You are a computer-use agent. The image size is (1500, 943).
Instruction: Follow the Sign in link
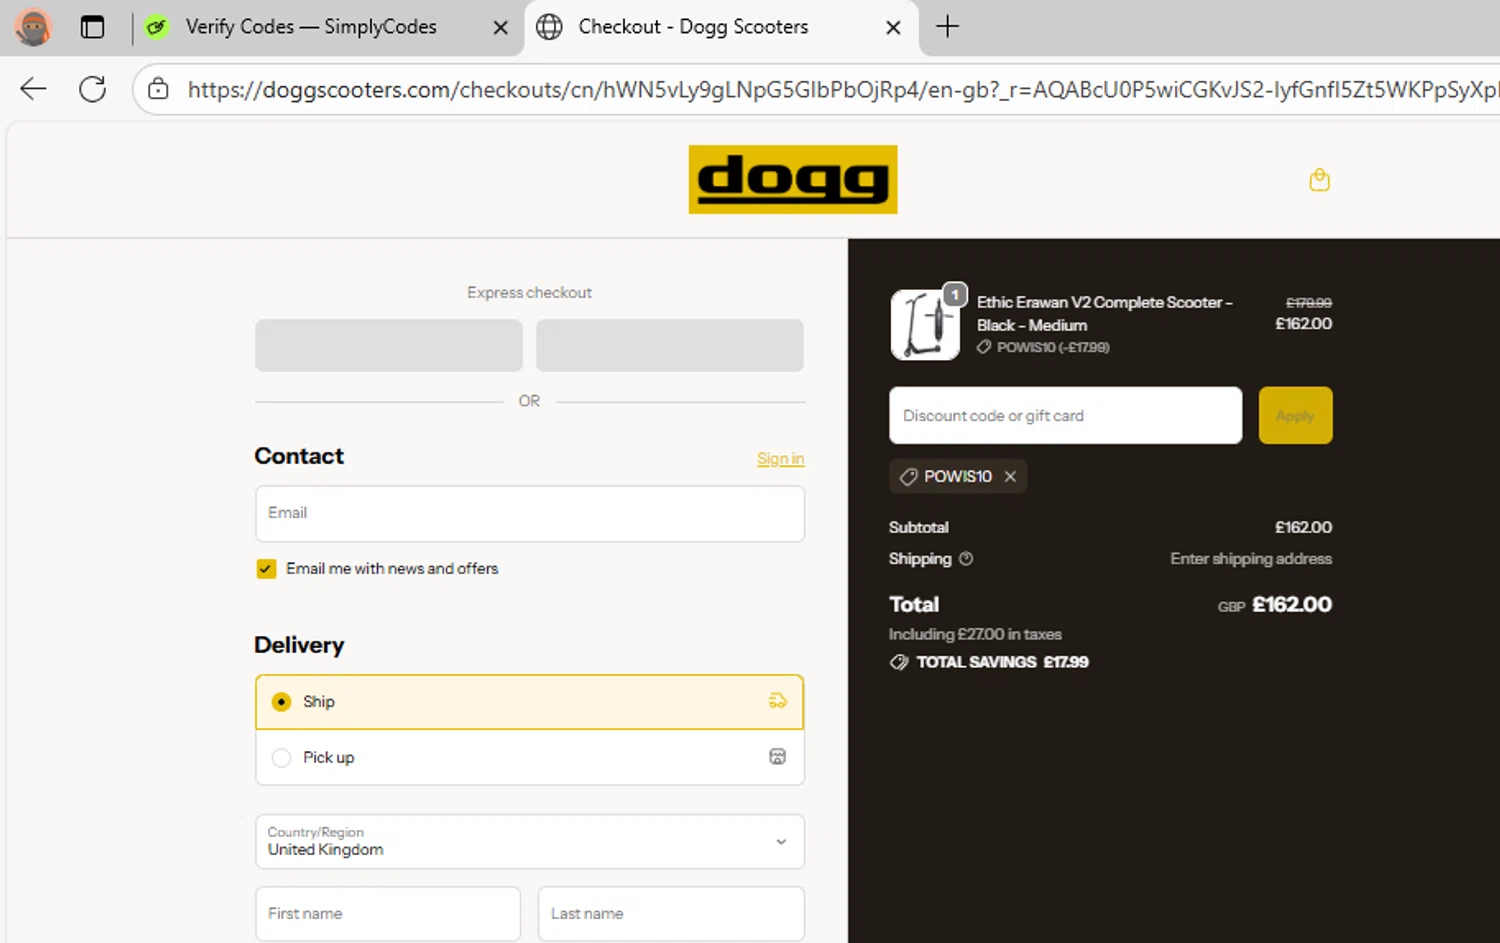point(780,458)
